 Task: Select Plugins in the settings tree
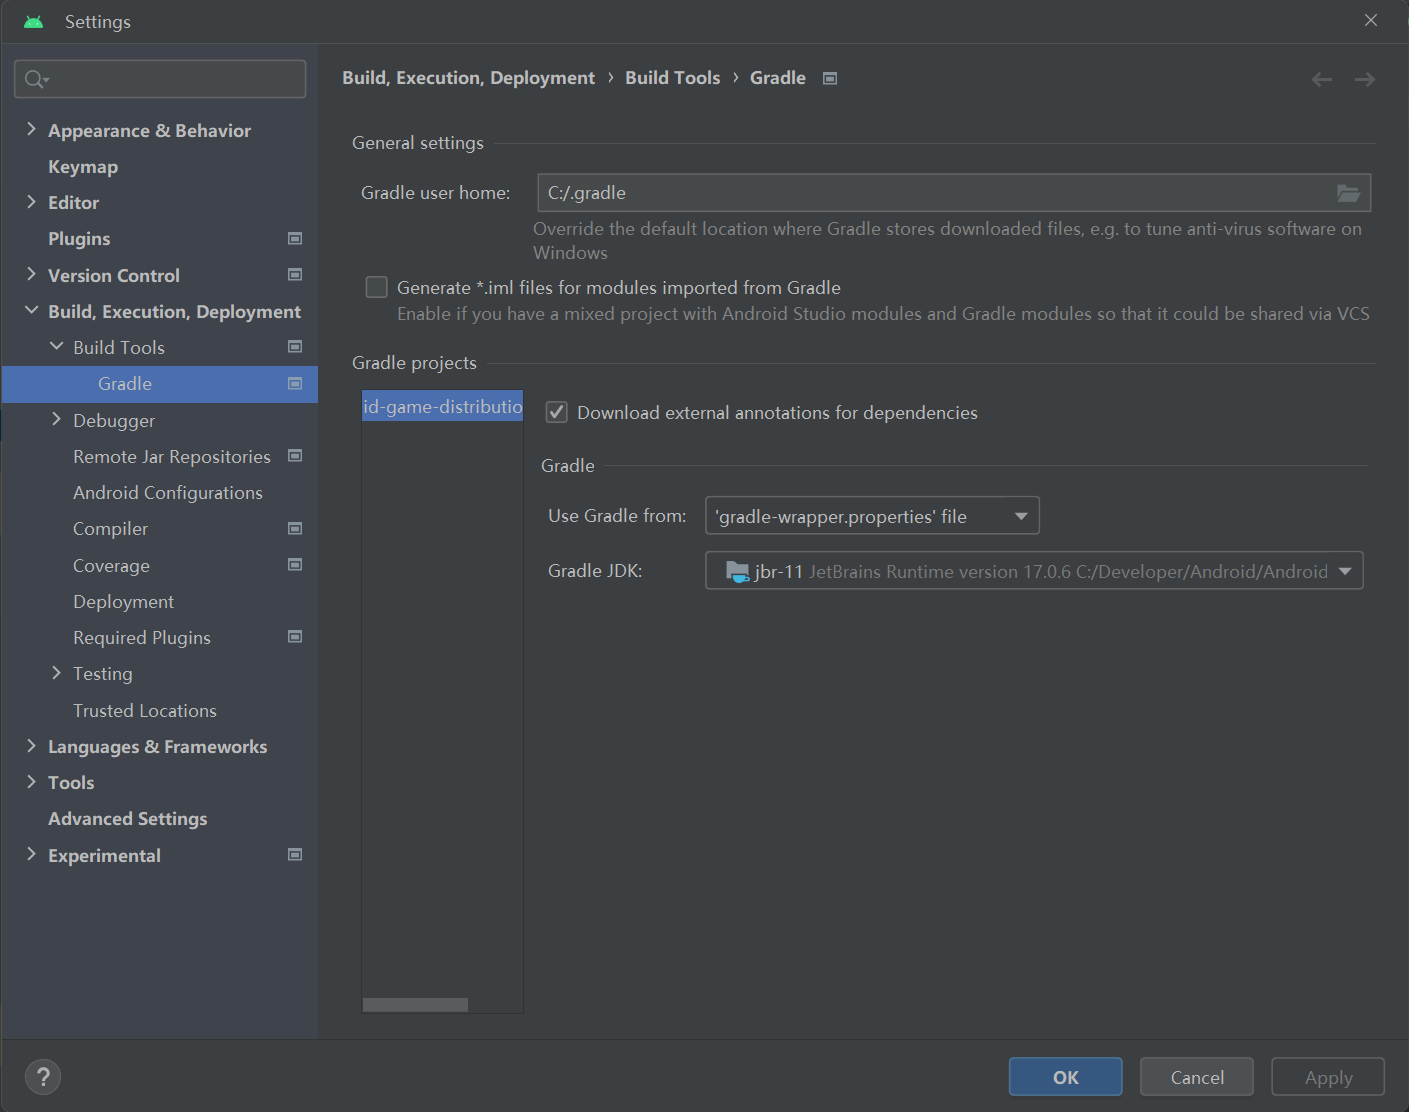[79, 239]
